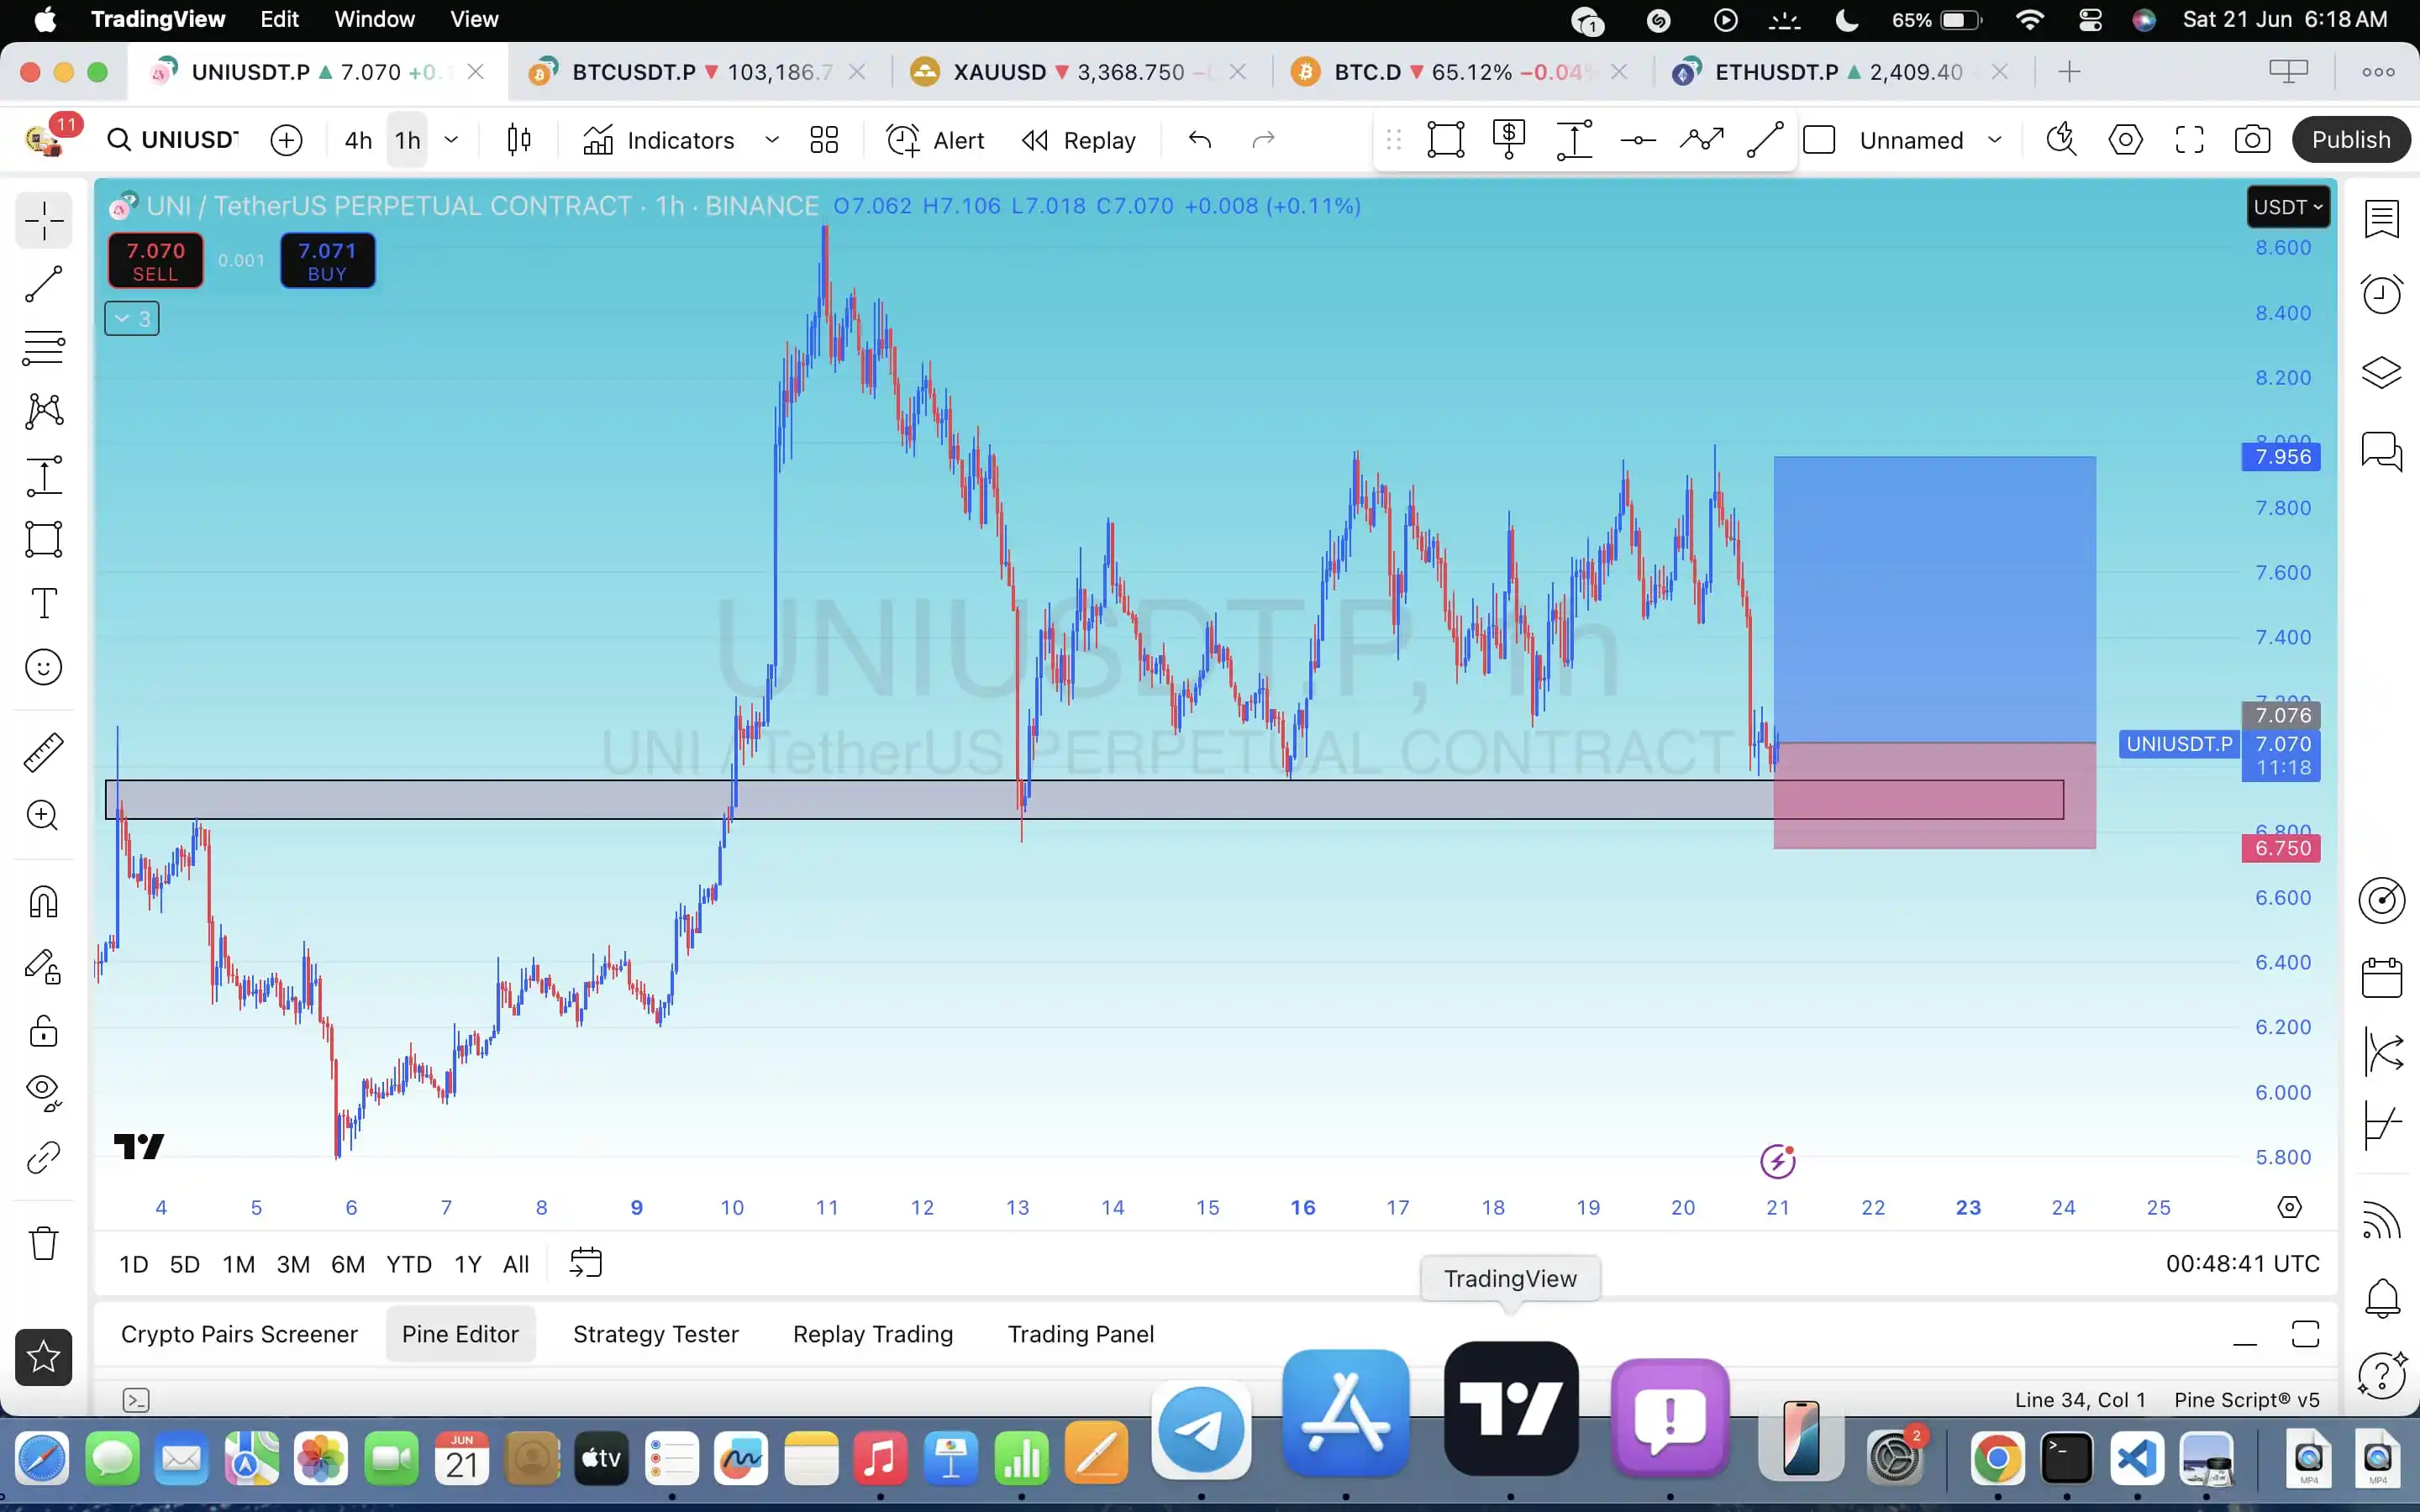The width and height of the screenshot is (2420, 1512).
Task: Open the candlestick chart style menu
Action: pos(519,140)
